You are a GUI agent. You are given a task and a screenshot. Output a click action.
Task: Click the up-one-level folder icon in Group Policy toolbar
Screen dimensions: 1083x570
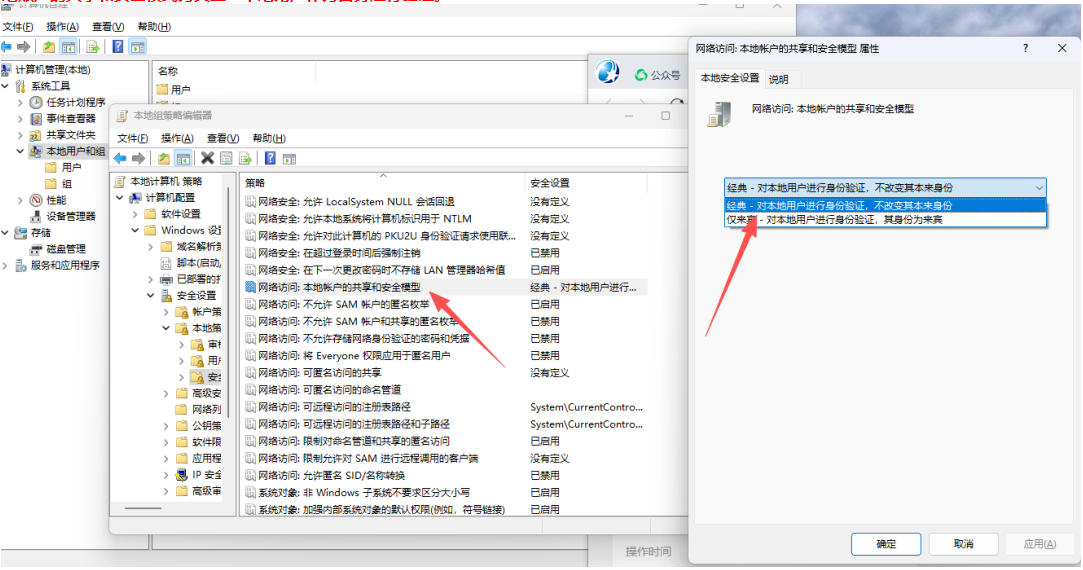(162, 158)
